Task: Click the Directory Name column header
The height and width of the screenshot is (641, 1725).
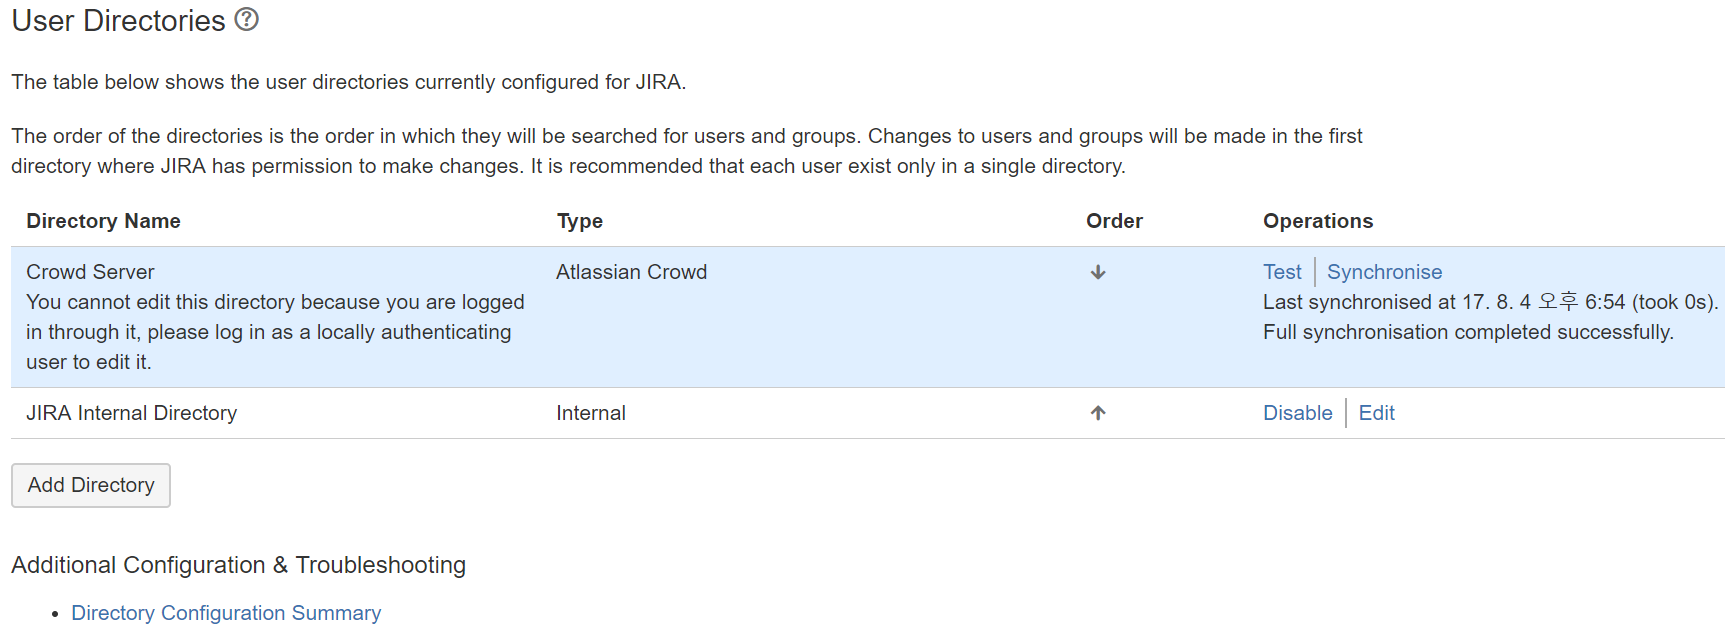Action: [x=103, y=221]
